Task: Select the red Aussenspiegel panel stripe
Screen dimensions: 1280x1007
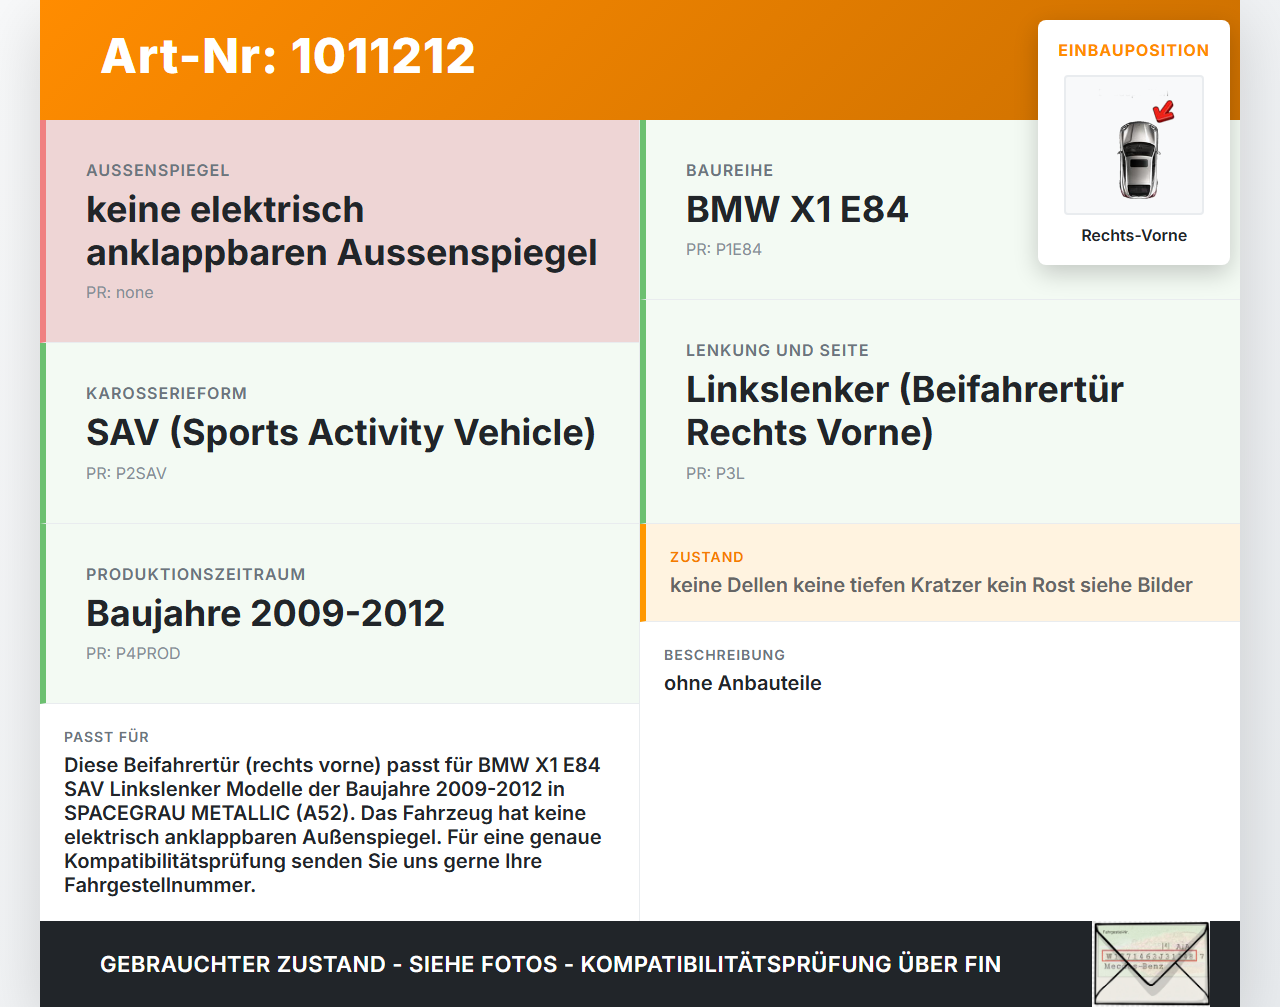Action: tap(42, 230)
